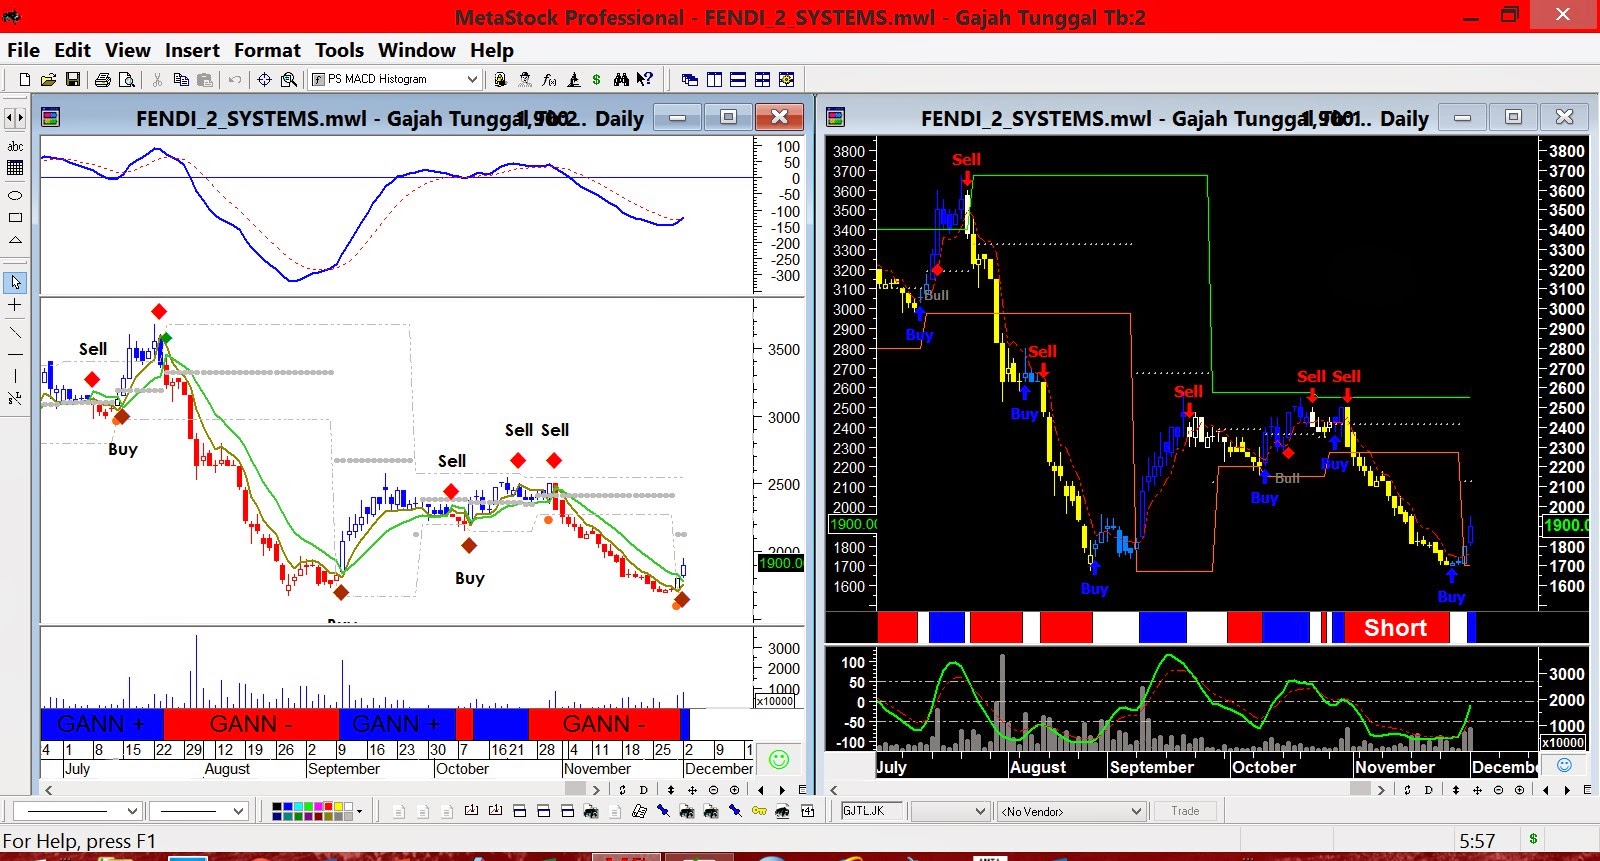Click the New document icon
This screenshot has width=1600, height=861.
pos(25,79)
